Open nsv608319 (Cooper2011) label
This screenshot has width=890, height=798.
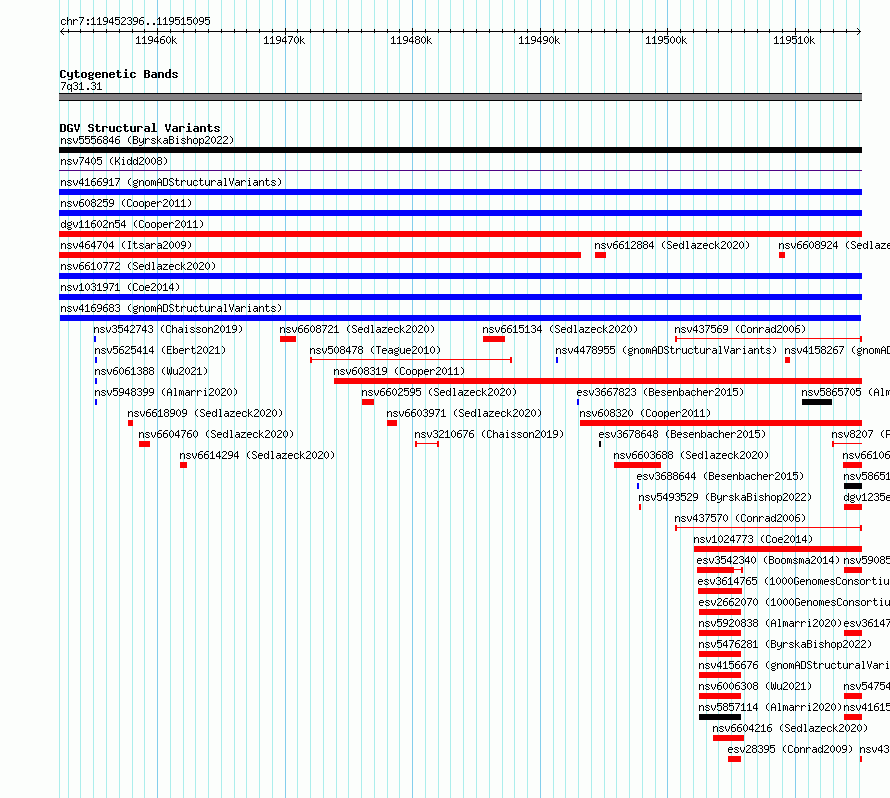point(399,371)
